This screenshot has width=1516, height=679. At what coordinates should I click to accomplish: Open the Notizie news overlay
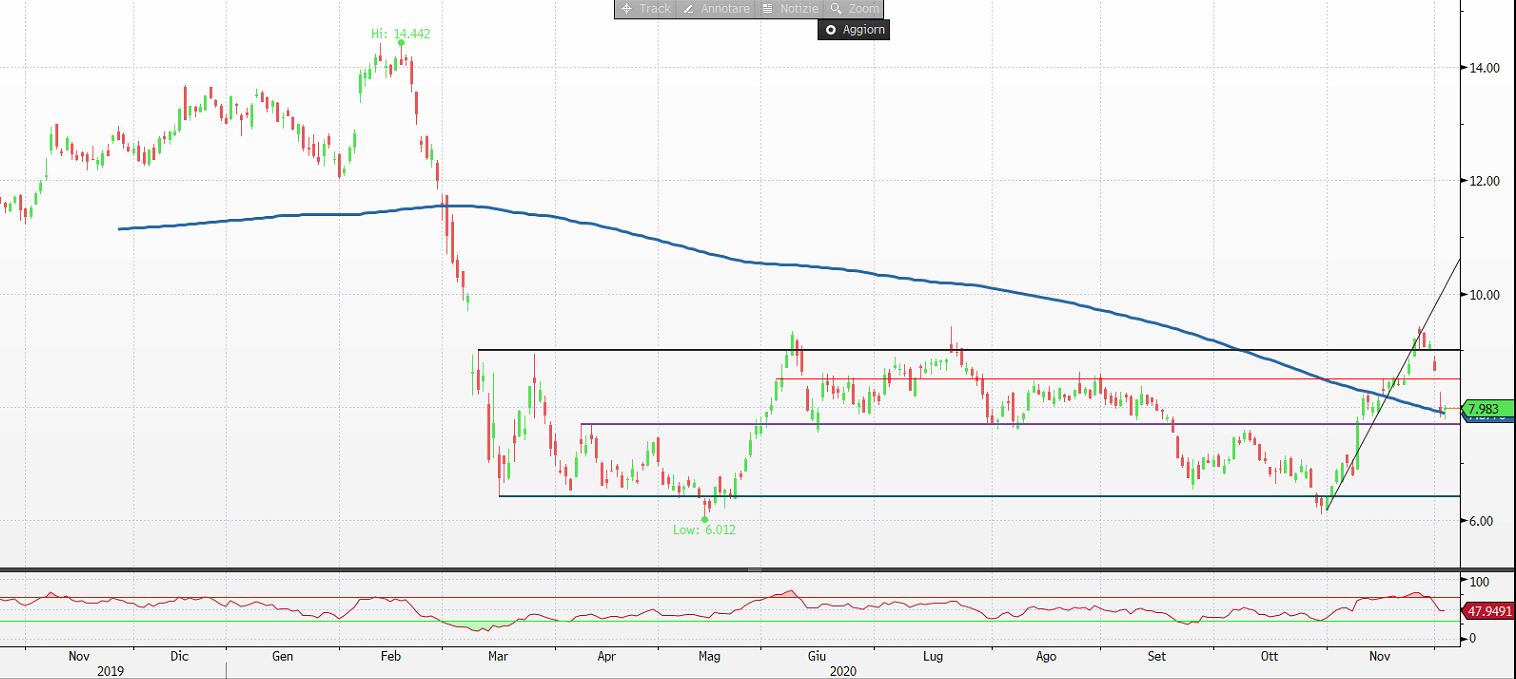coord(789,9)
